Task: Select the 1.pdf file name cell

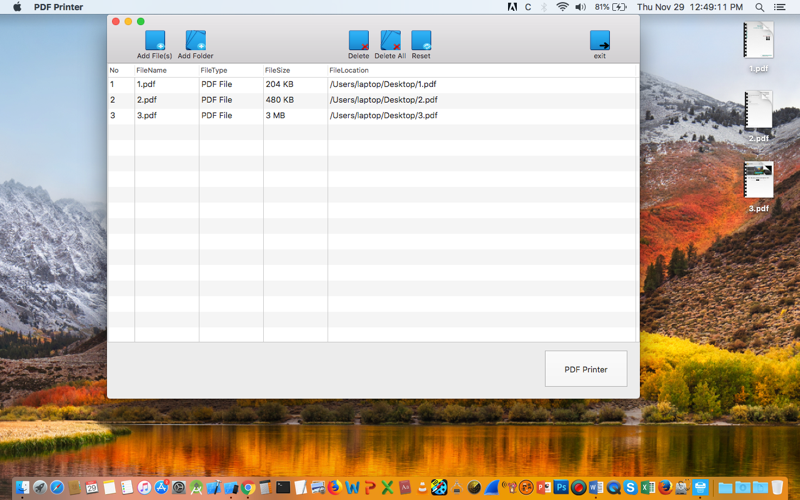Action: [166, 84]
